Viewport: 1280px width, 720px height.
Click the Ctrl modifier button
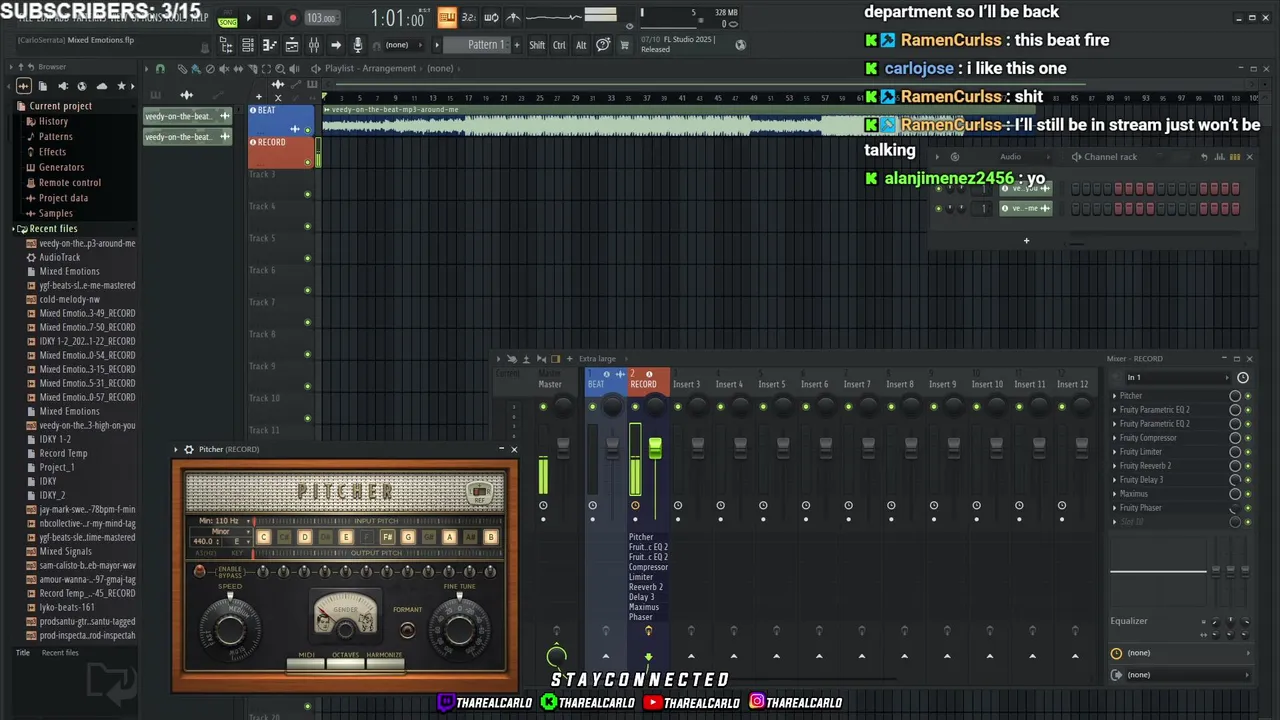(x=559, y=45)
